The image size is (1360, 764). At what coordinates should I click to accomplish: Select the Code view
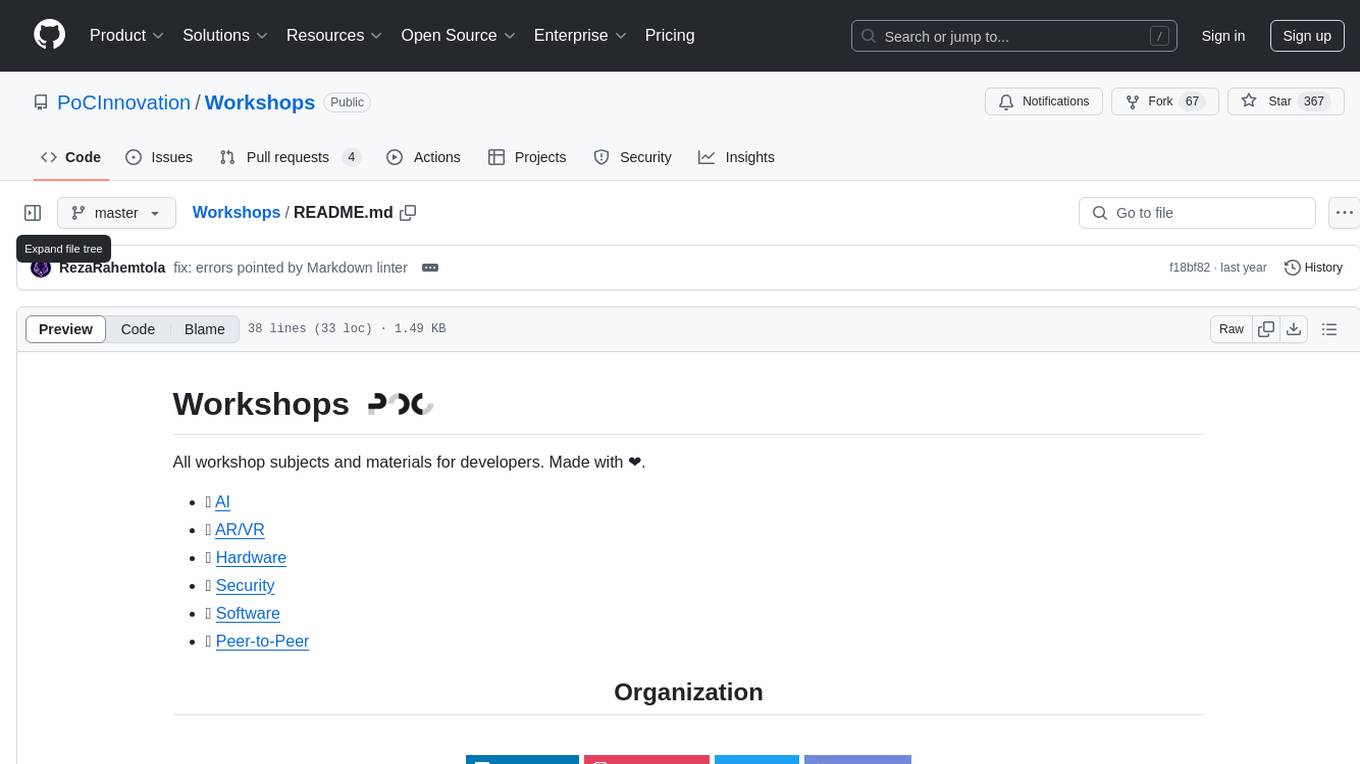point(138,329)
